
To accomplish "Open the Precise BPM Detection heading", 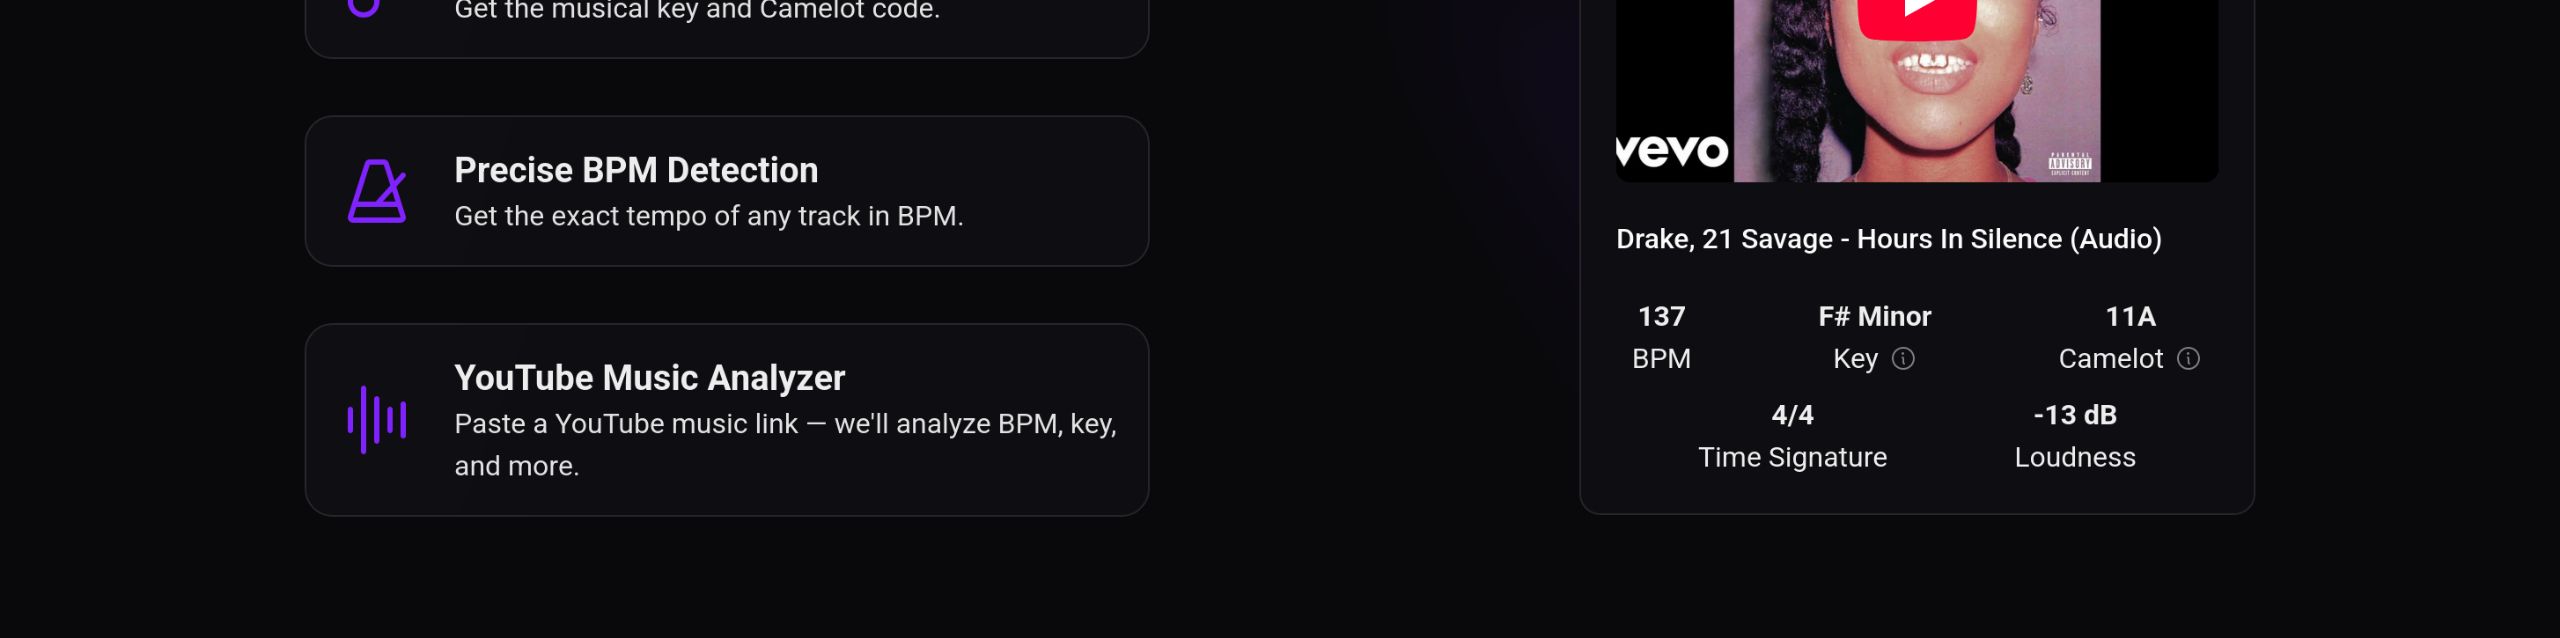I will pos(636,170).
